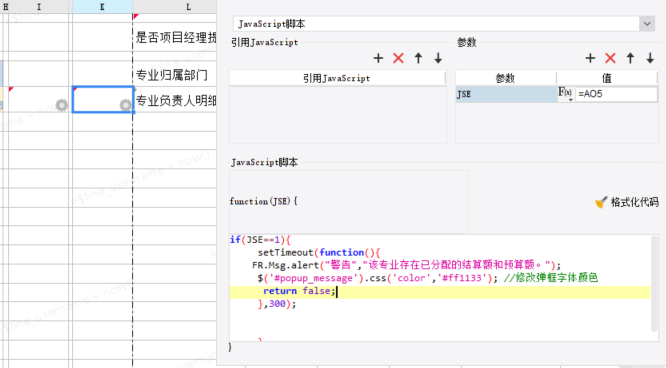Click the gear icon in cell I
The image size is (666, 368).
(x=62, y=105)
